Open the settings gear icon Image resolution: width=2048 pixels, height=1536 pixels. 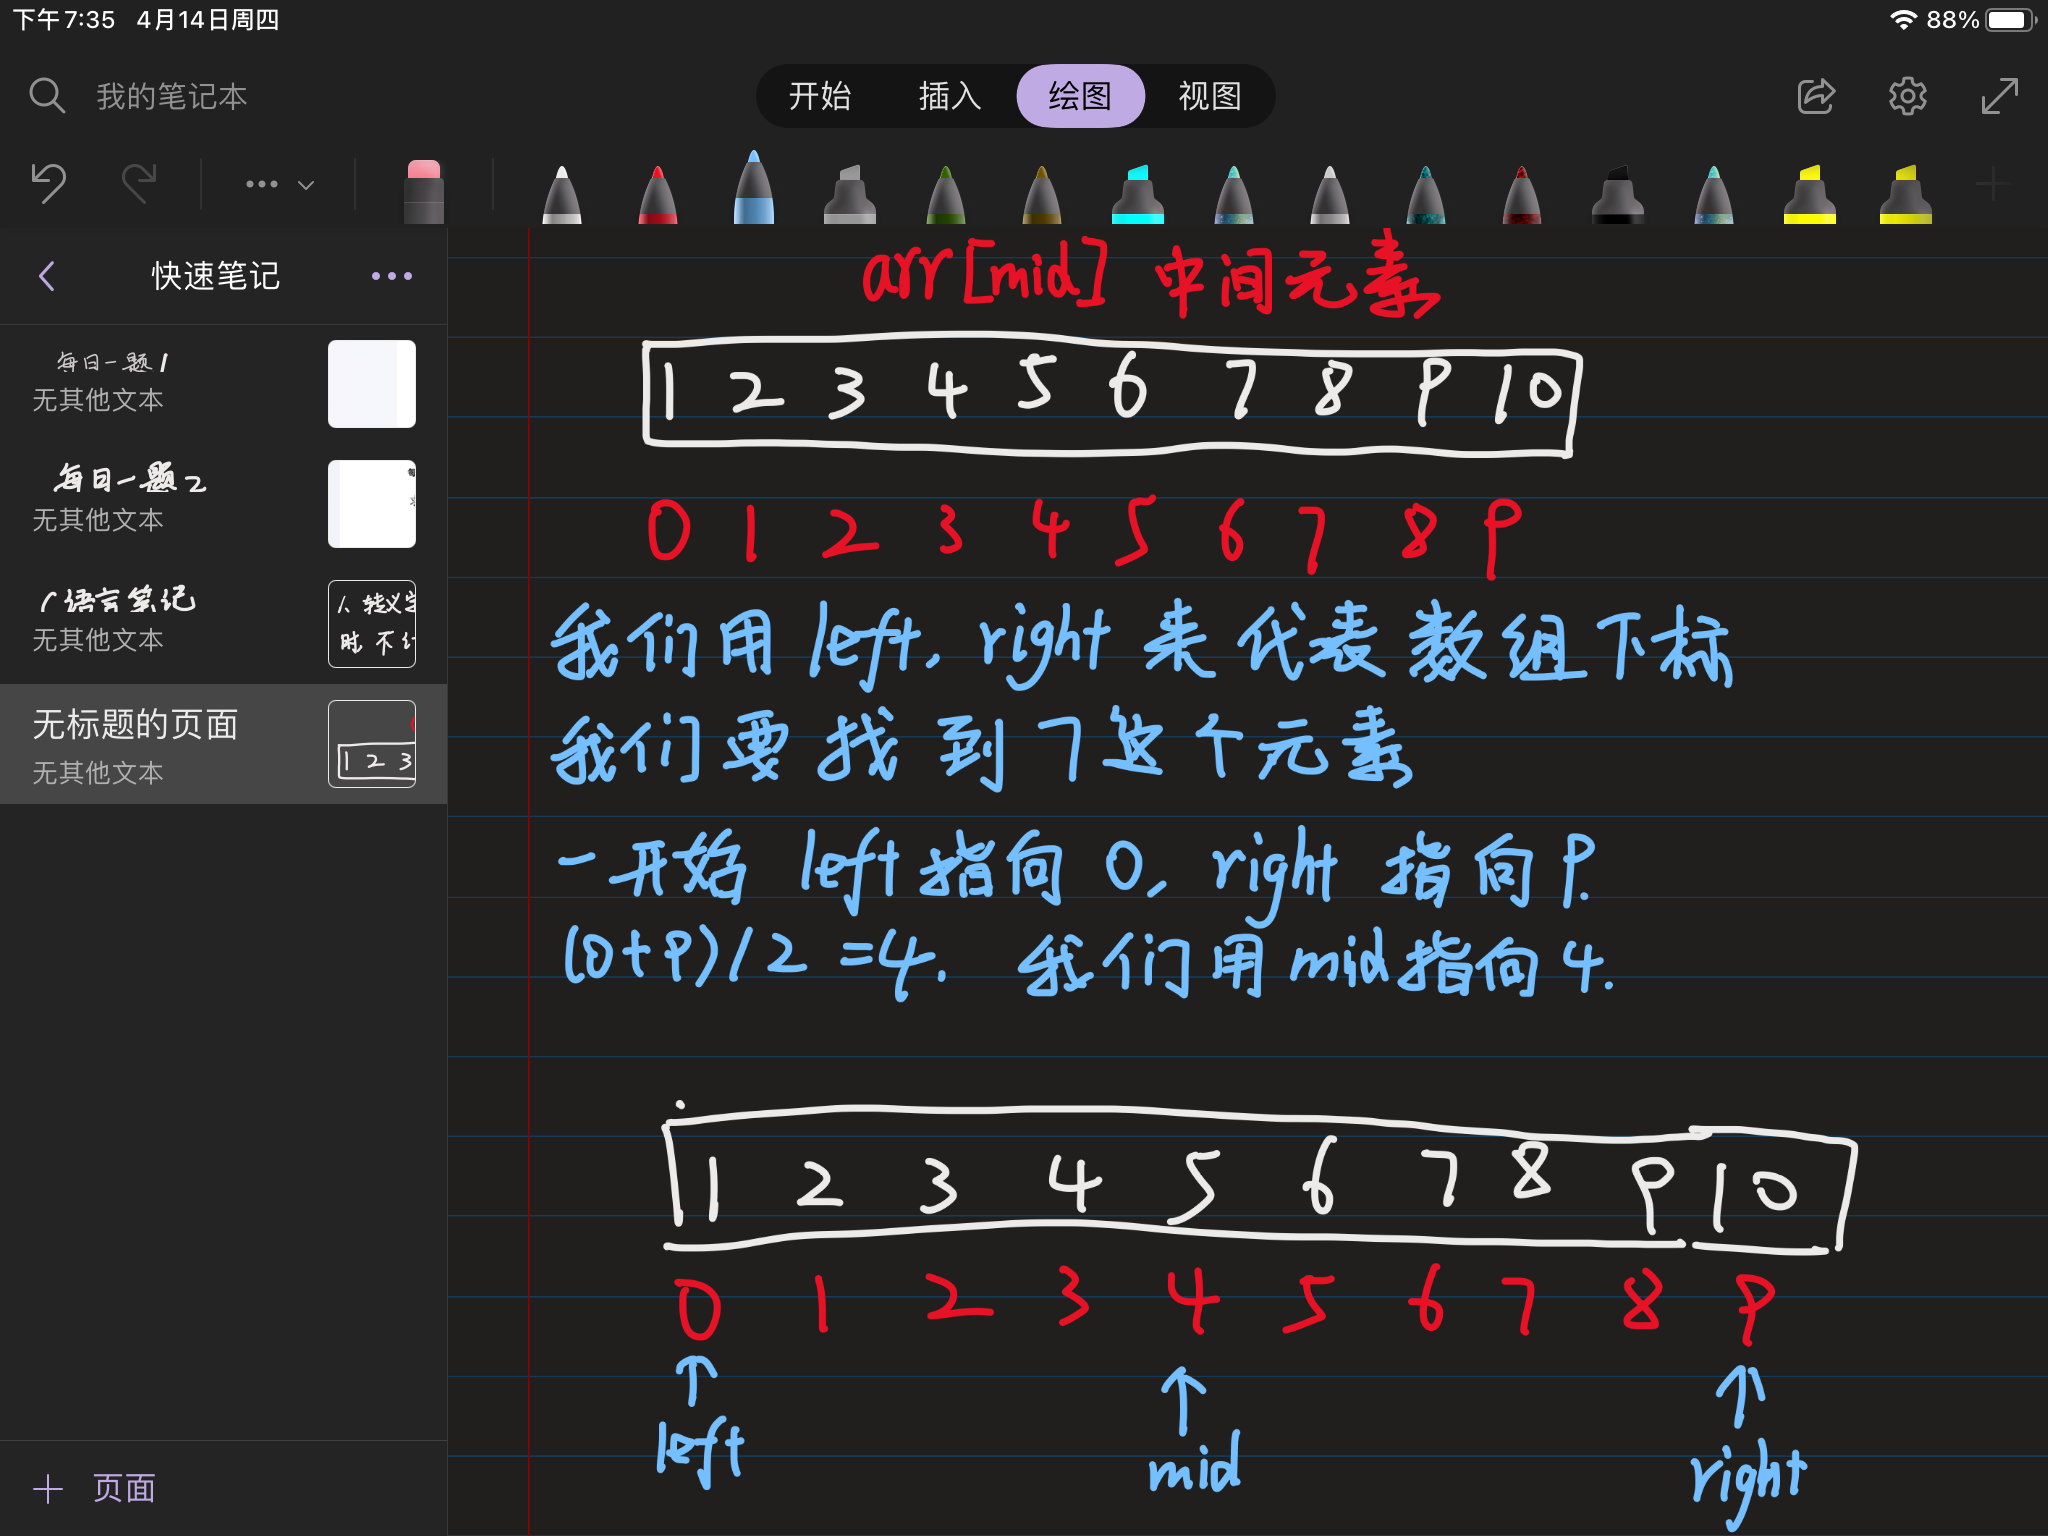(x=1907, y=96)
